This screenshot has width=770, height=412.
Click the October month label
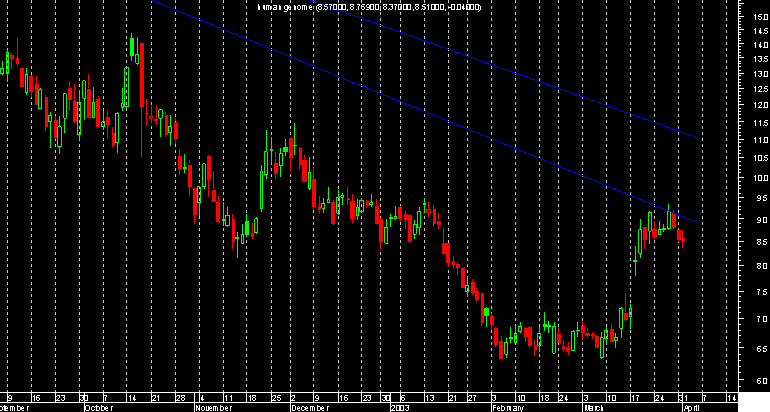(99, 408)
